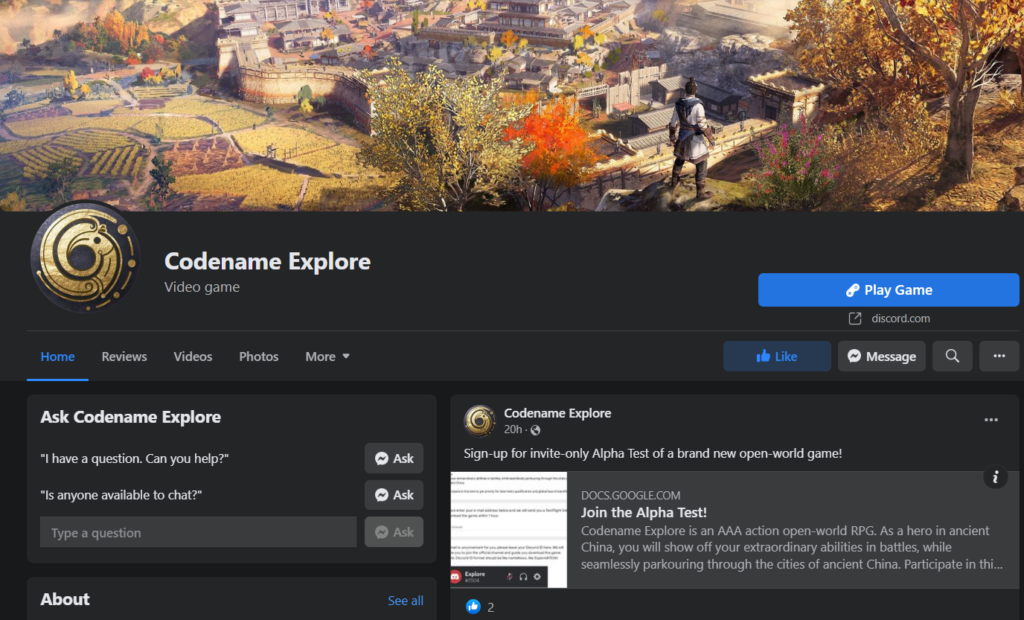Open Message to the page

(x=882, y=356)
